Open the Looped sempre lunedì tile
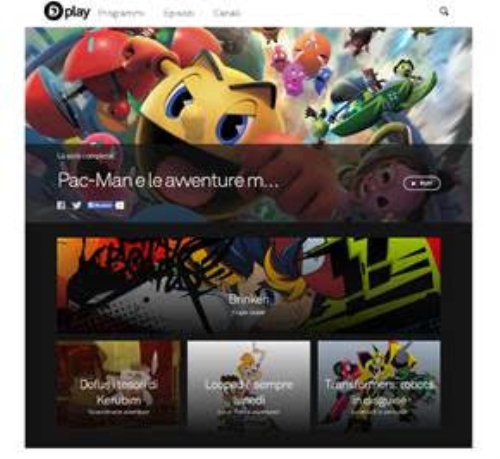500x459 pixels. pos(249,383)
